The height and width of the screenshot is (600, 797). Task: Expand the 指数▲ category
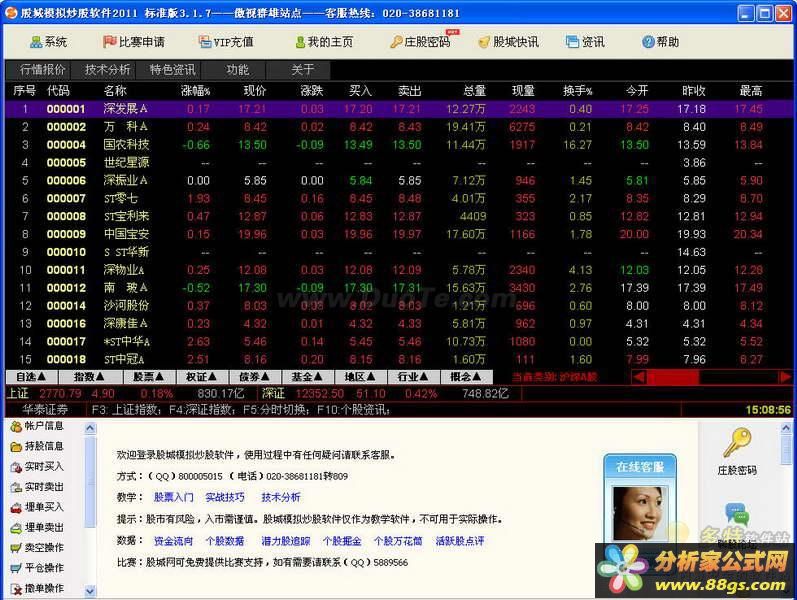click(x=90, y=377)
